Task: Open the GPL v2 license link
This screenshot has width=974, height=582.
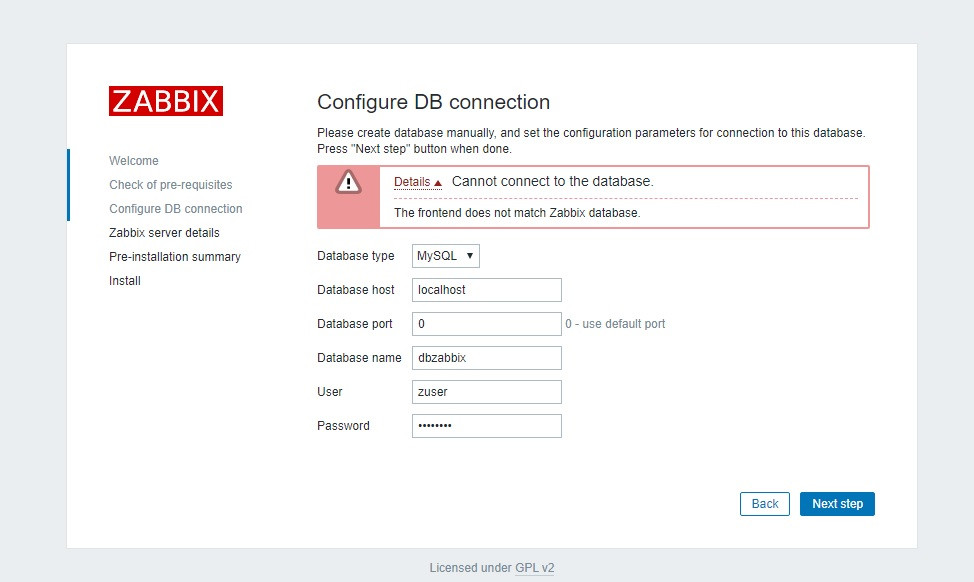Action: (534, 568)
